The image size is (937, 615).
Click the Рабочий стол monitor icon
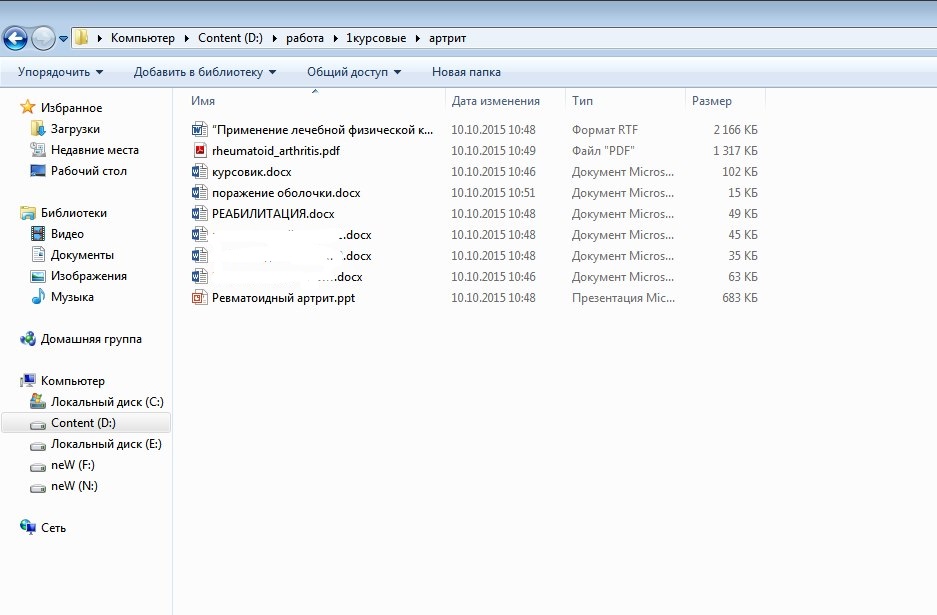click(38, 170)
